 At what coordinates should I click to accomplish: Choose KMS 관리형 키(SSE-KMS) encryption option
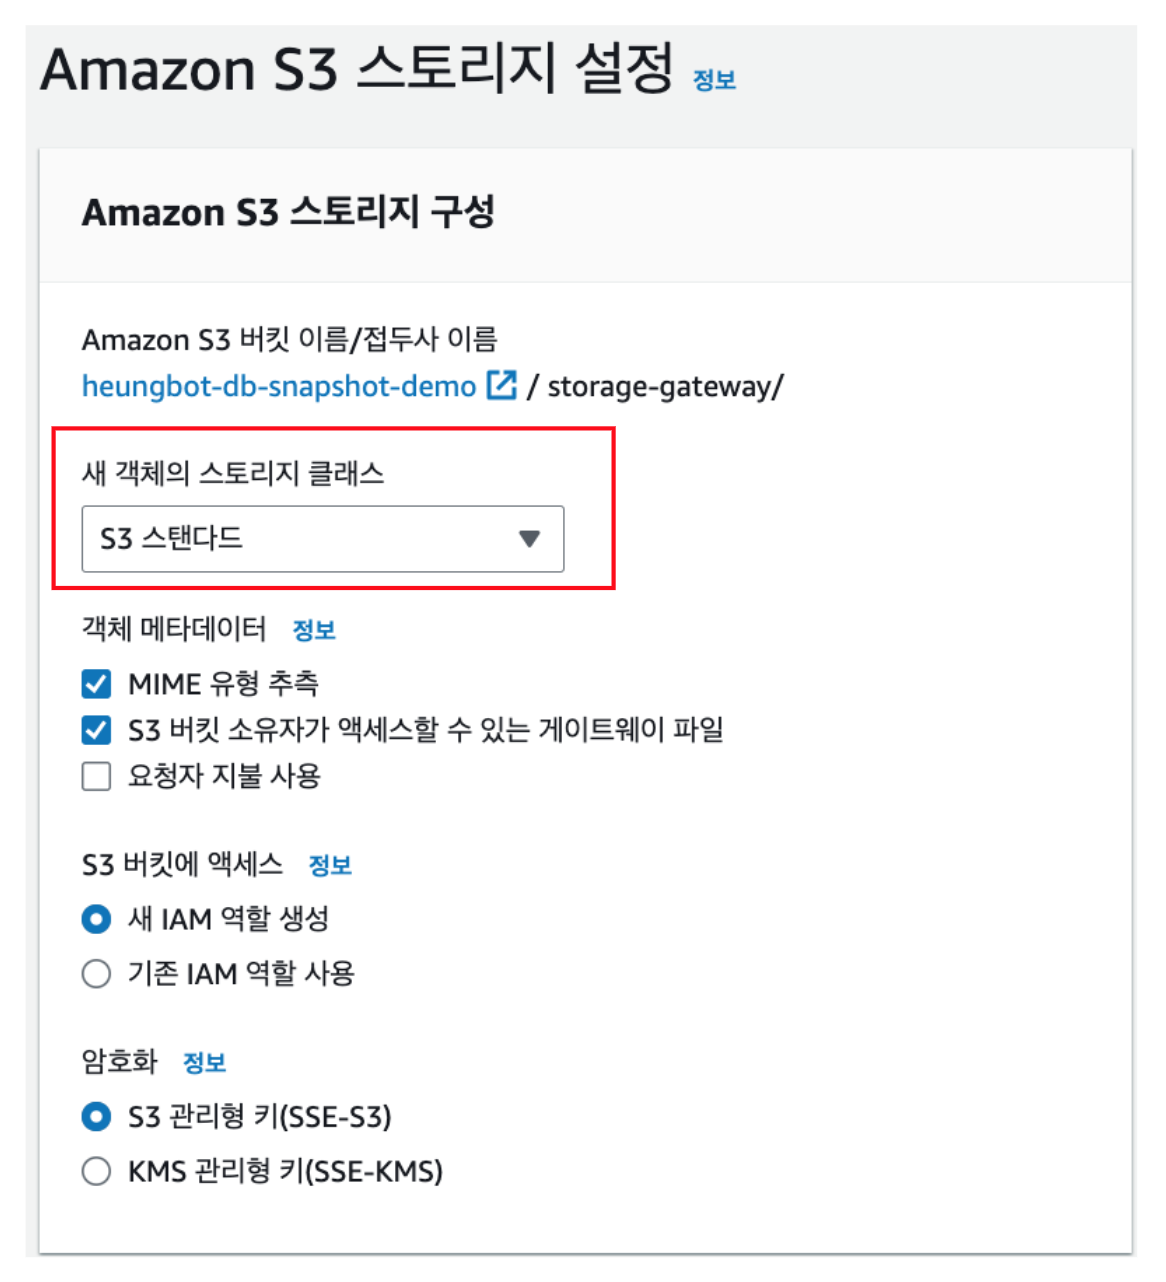(96, 1170)
